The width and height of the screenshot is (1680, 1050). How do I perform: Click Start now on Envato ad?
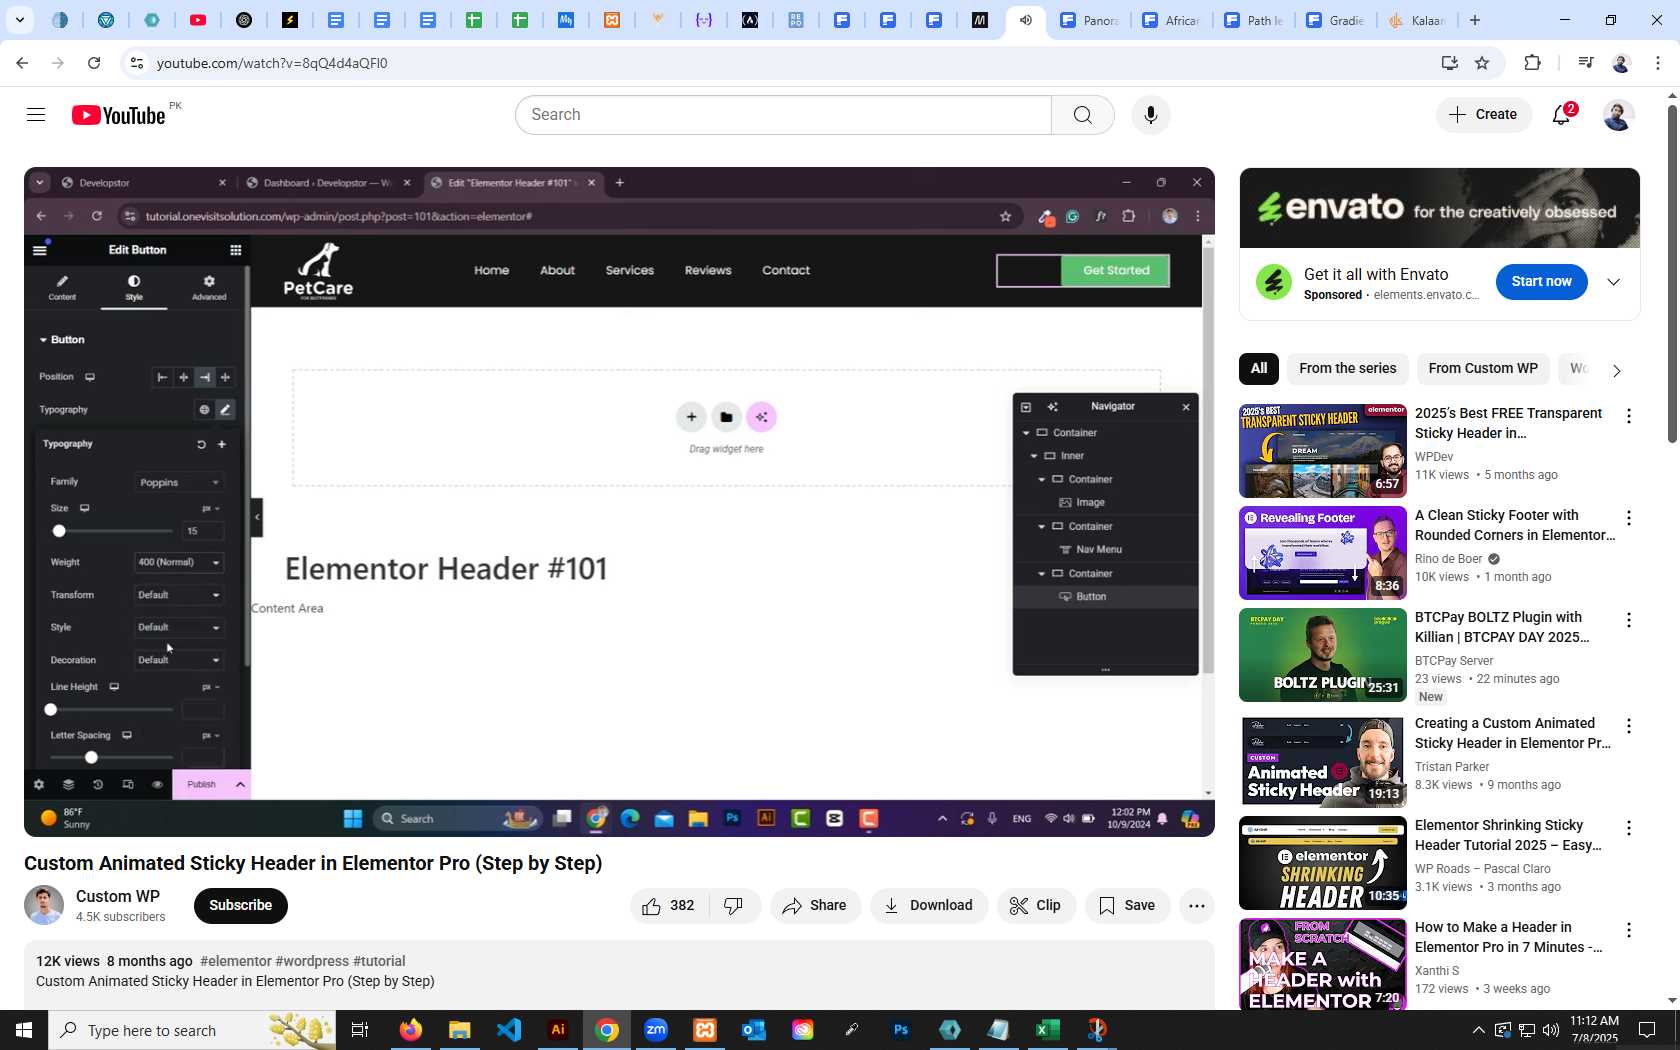[1541, 282]
